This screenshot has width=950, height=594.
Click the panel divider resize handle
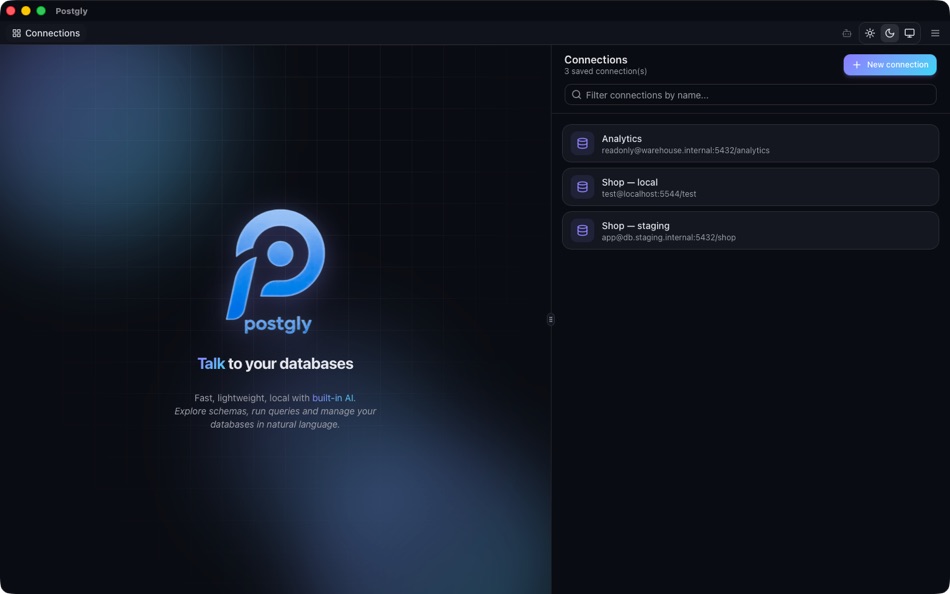[551, 319]
